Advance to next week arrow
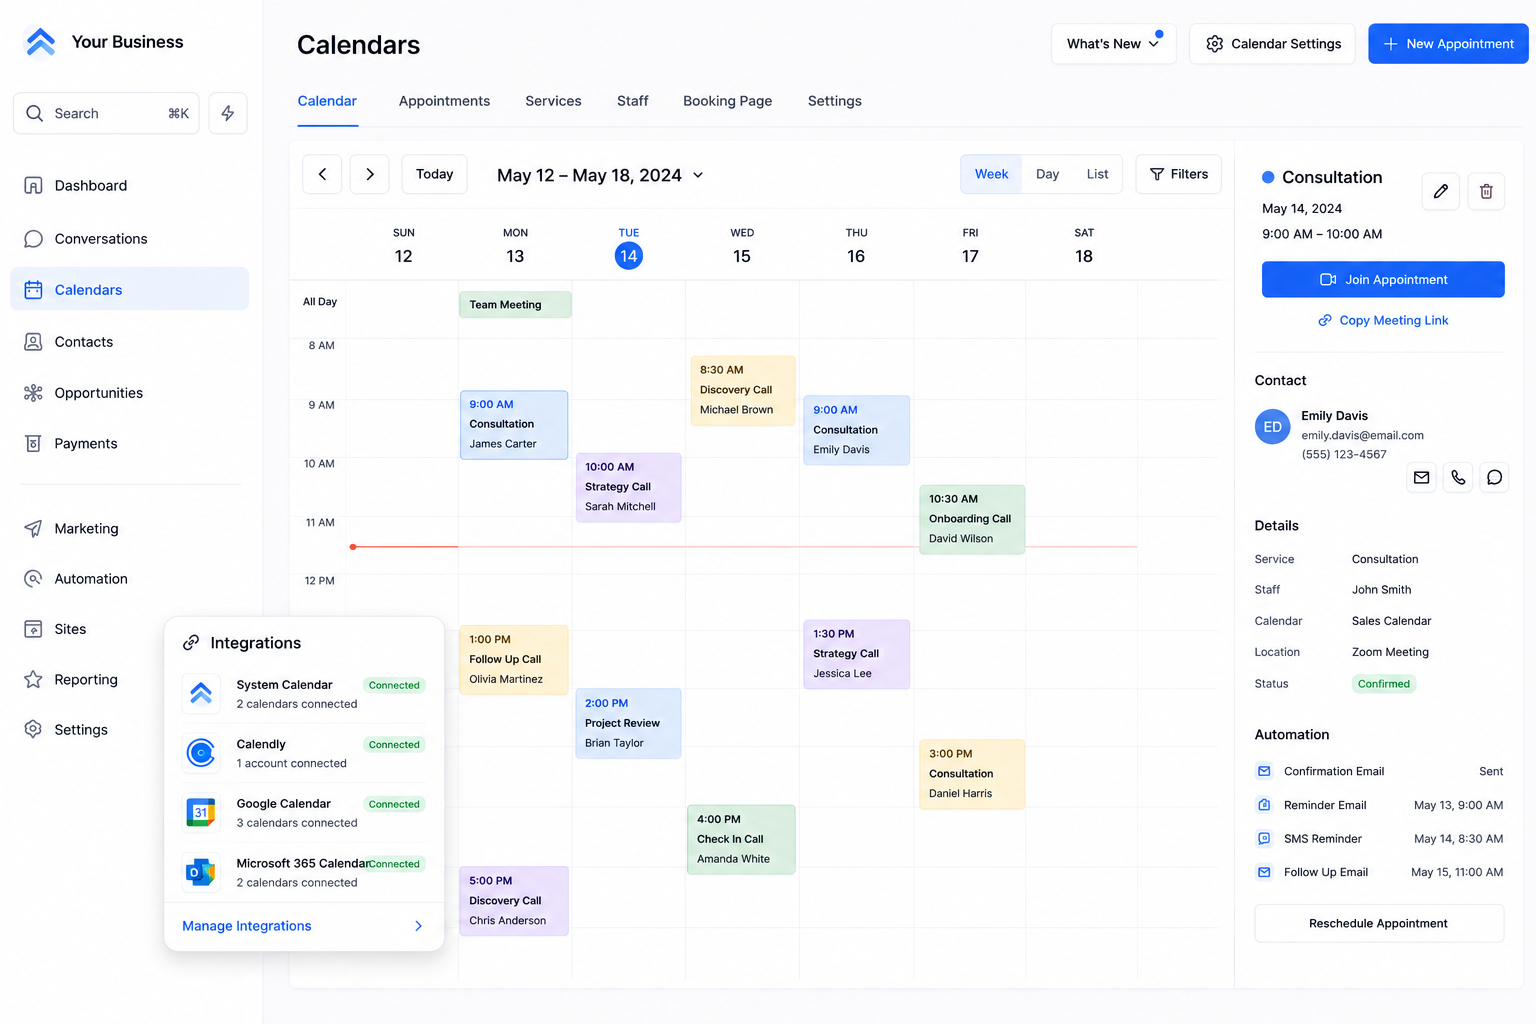1536x1024 pixels. [370, 174]
